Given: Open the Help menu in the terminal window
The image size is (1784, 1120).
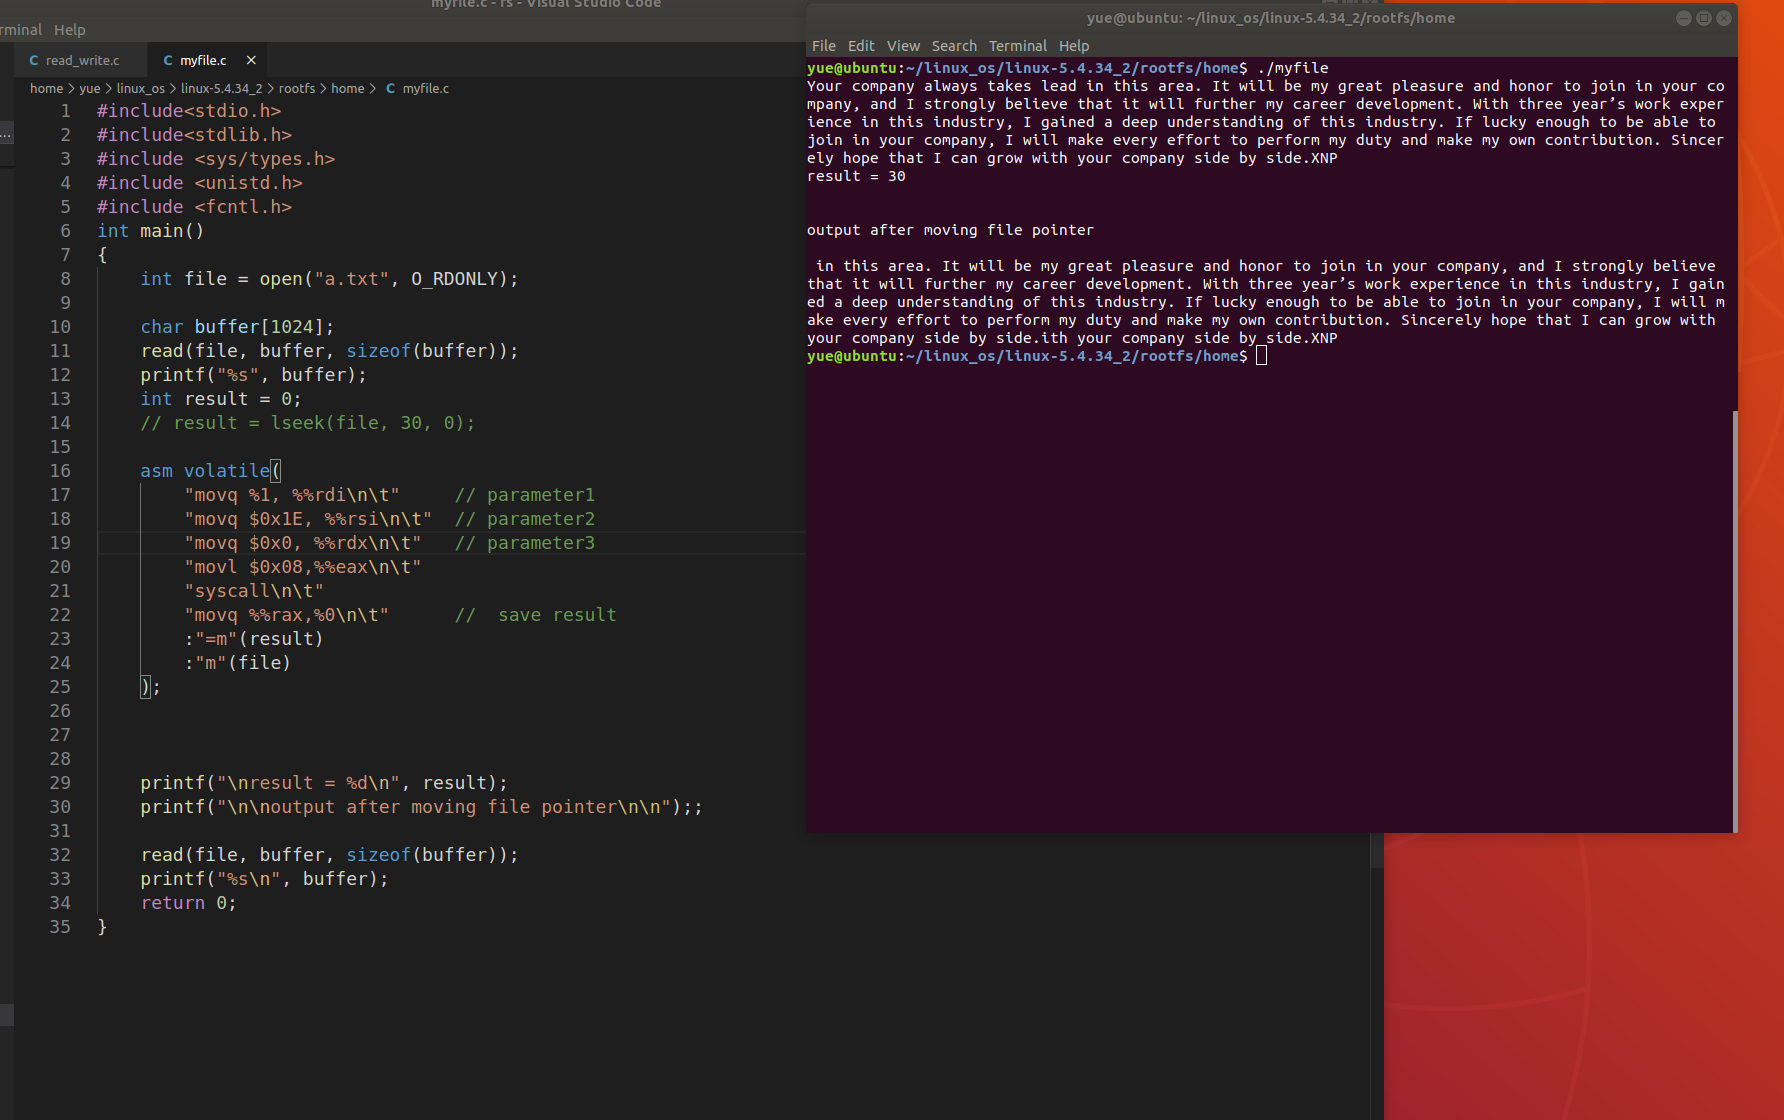Looking at the screenshot, I should 1074,46.
